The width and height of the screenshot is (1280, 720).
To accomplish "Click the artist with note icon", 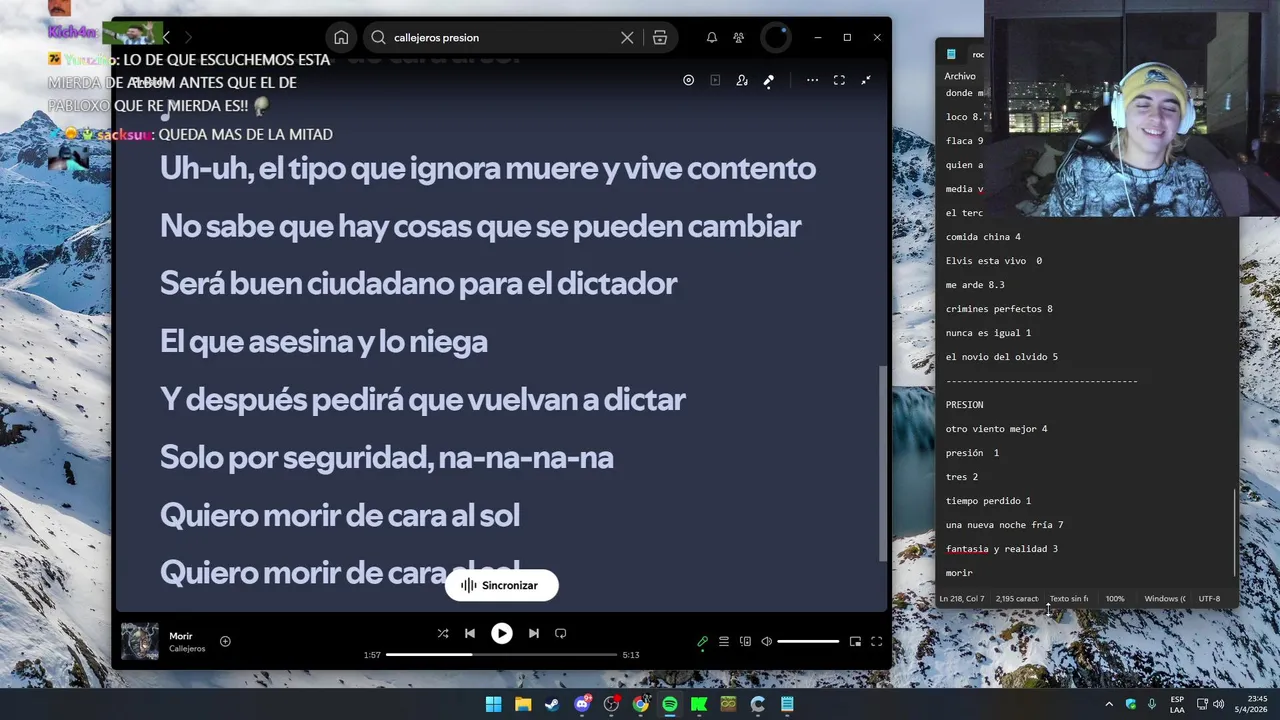I will (x=742, y=80).
